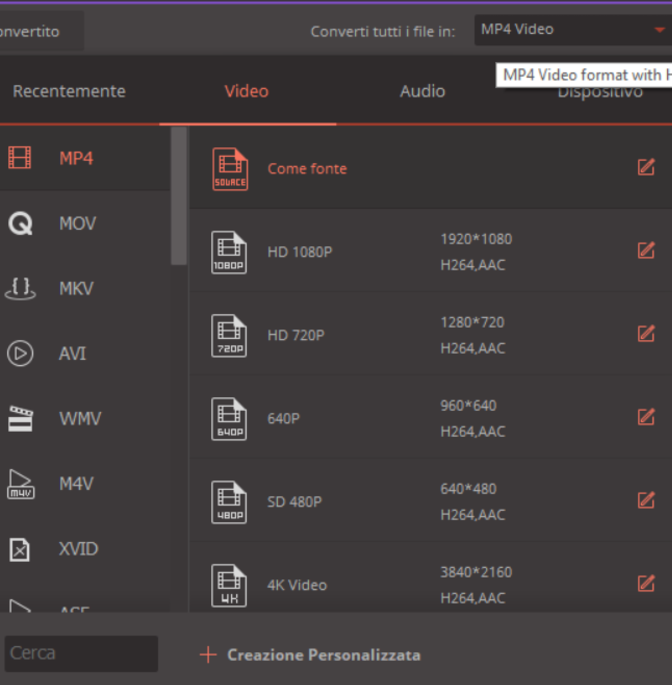The image size is (672, 685).
Task: Click the Converti tutti i file in label
Action: tap(383, 31)
